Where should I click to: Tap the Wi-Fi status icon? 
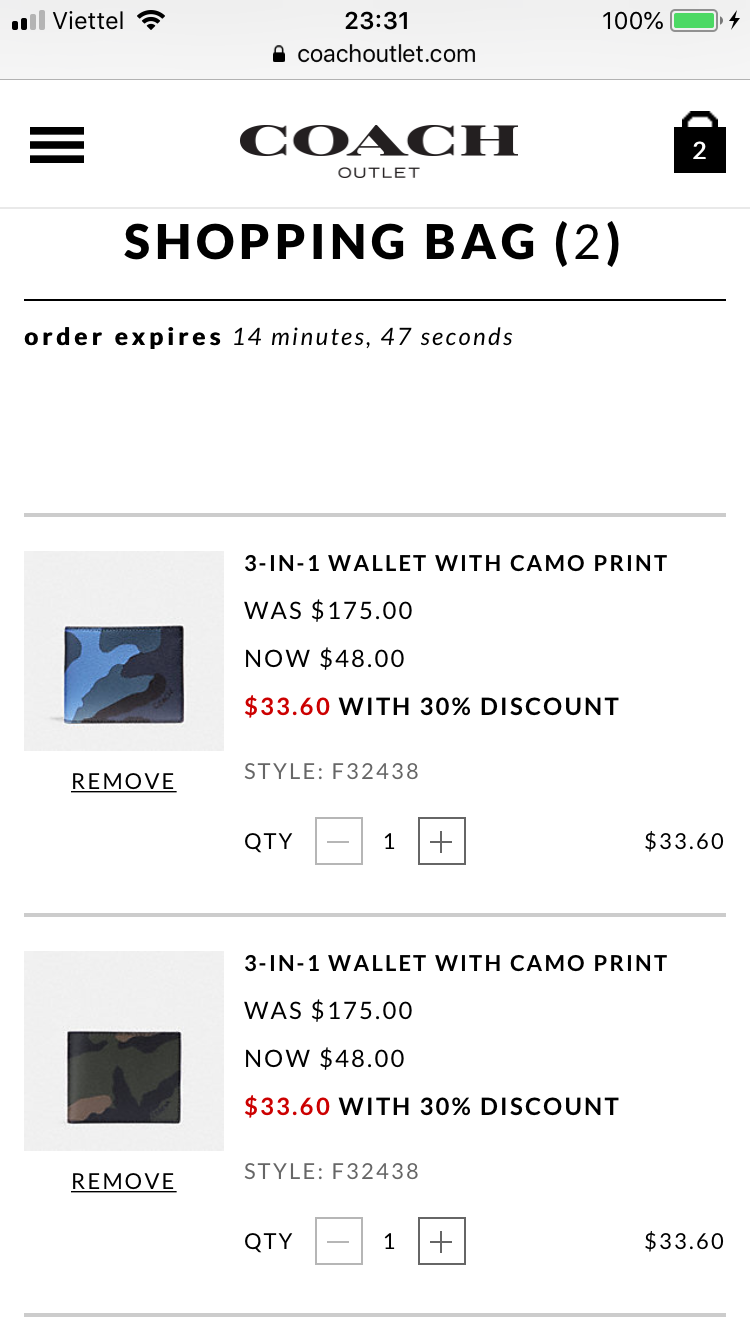click(x=151, y=20)
